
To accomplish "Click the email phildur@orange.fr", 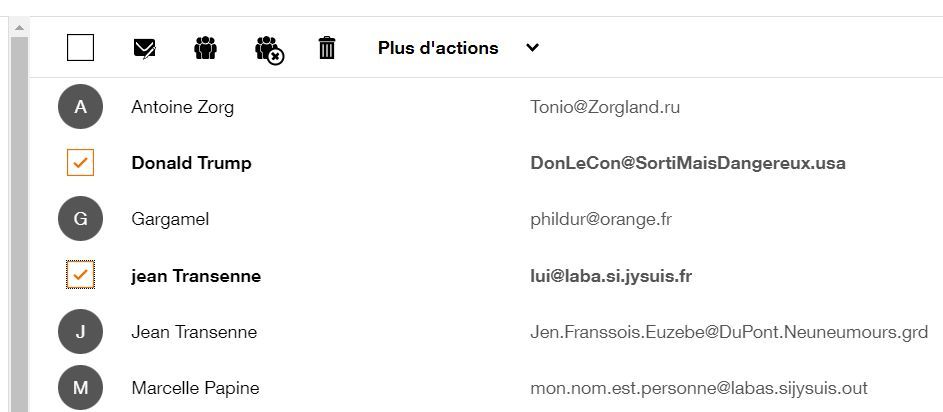I will point(600,219).
